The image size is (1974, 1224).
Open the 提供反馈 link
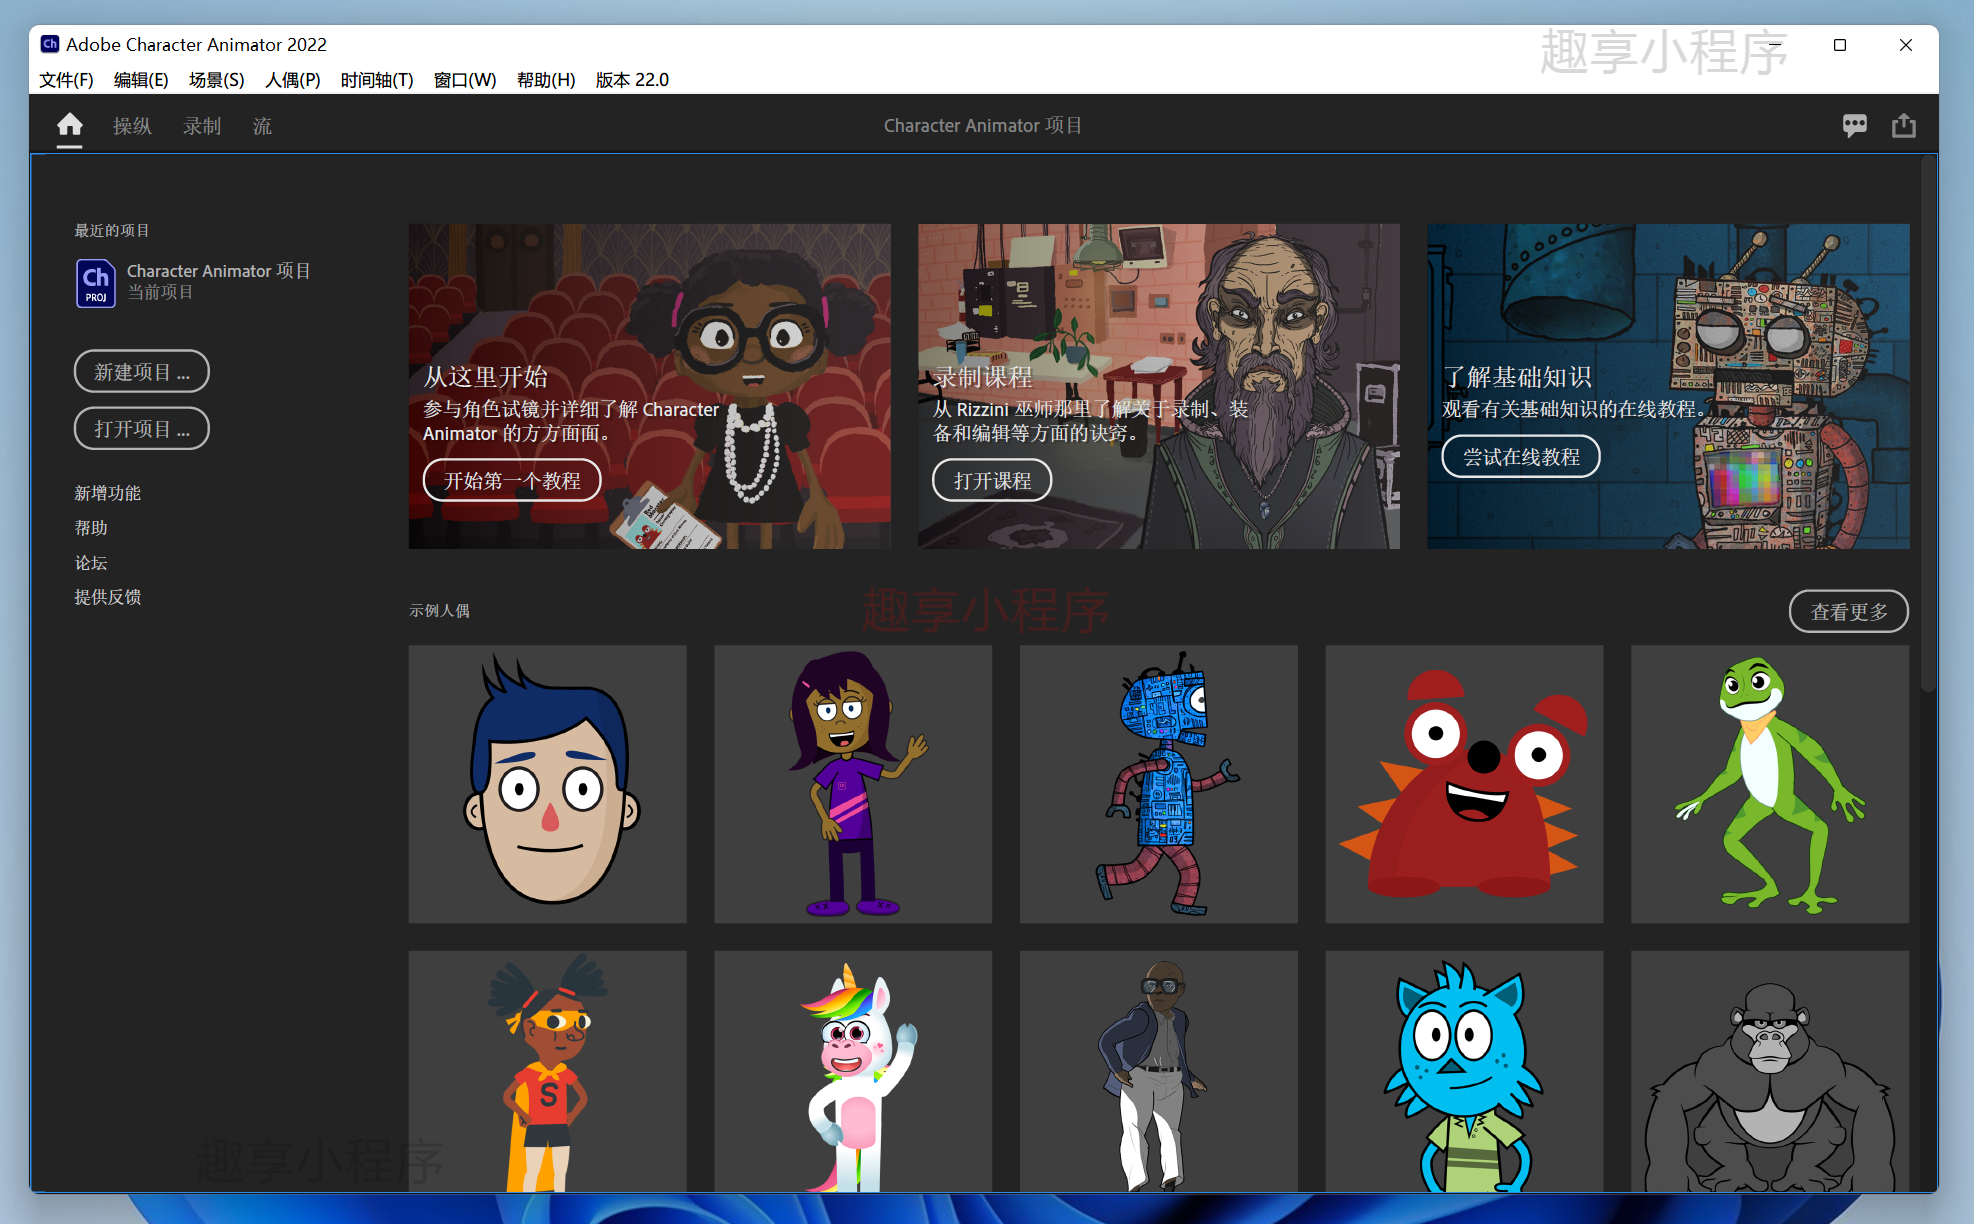point(107,597)
